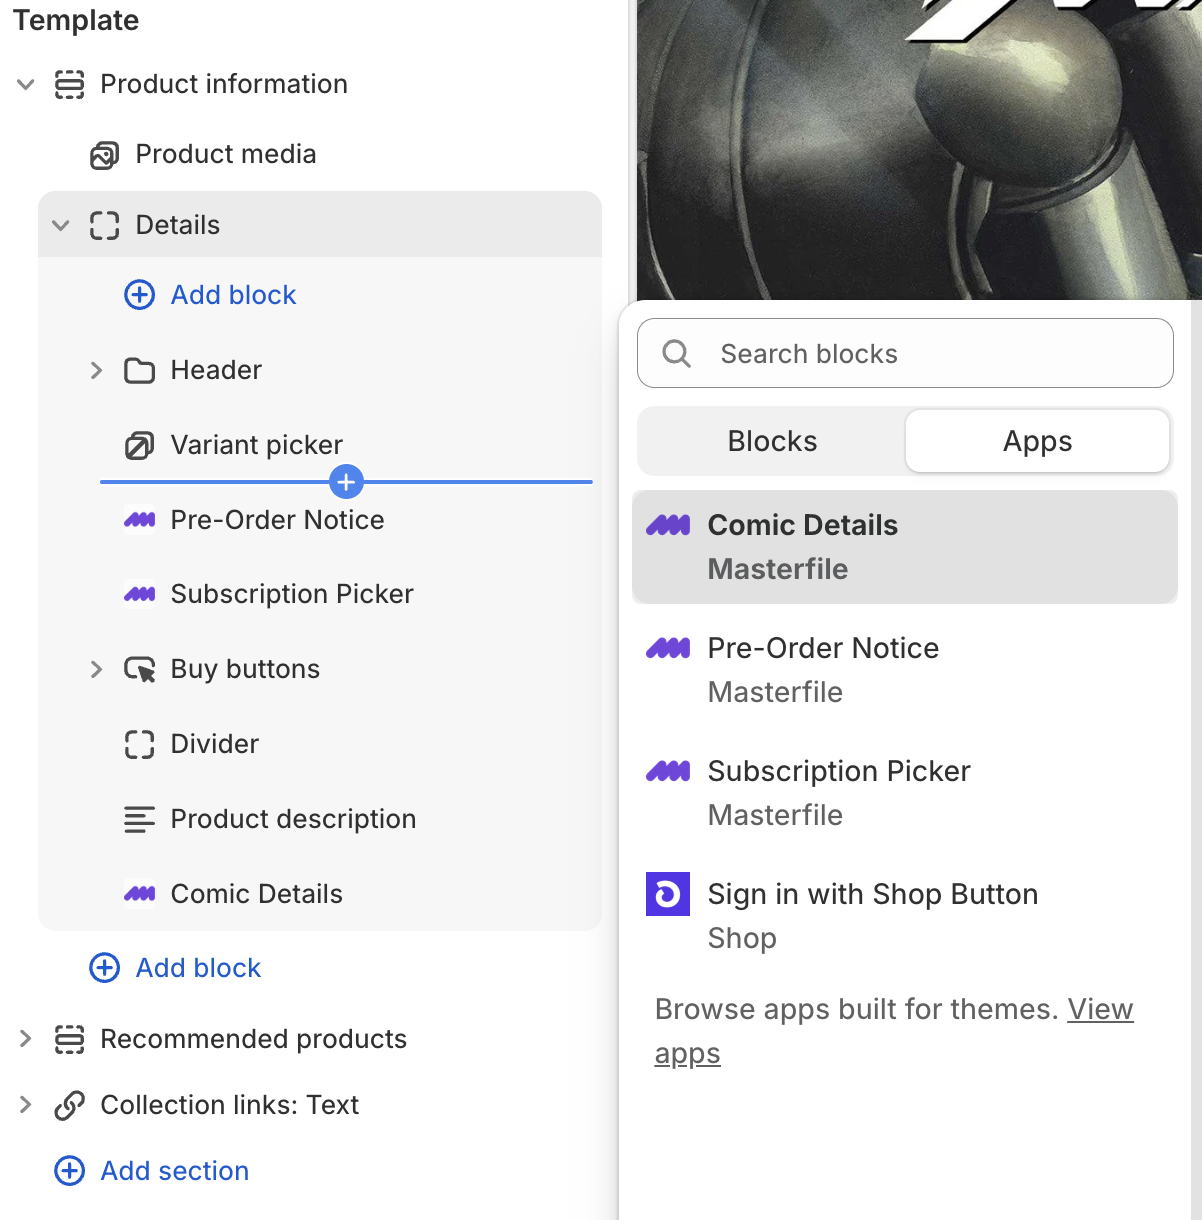
Task: Click the magnifier icon in Search blocks
Action: [x=677, y=353]
